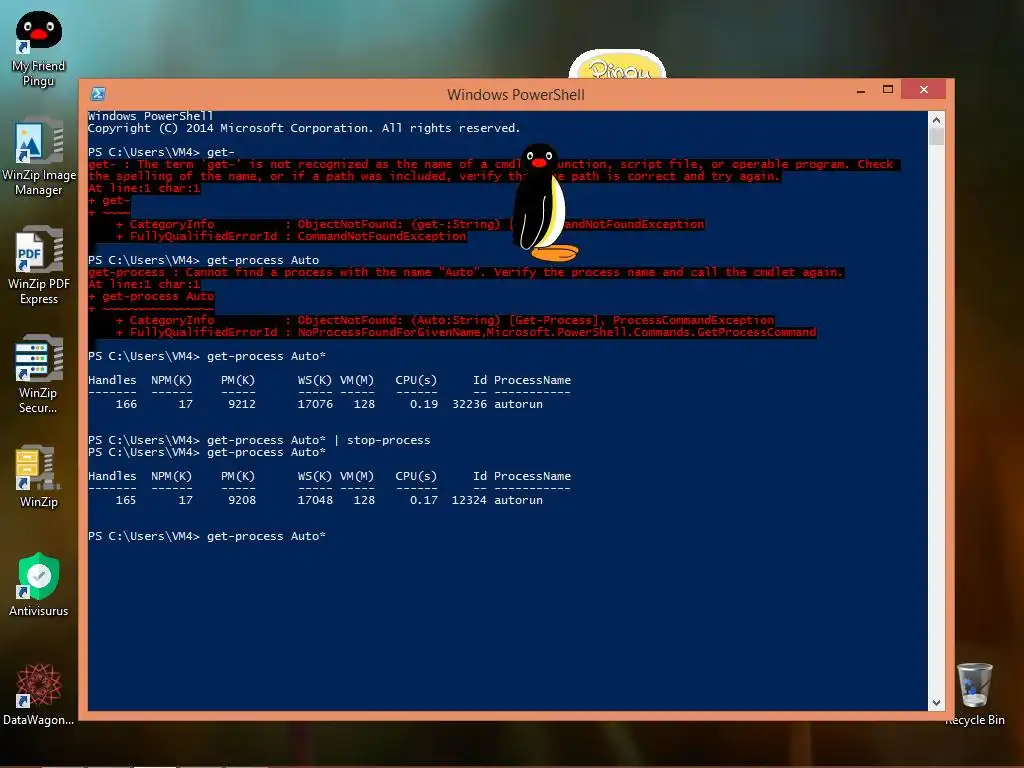This screenshot has height=768, width=1024.
Task: Select the DataWagon... desktop icon
Action: tap(39, 694)
